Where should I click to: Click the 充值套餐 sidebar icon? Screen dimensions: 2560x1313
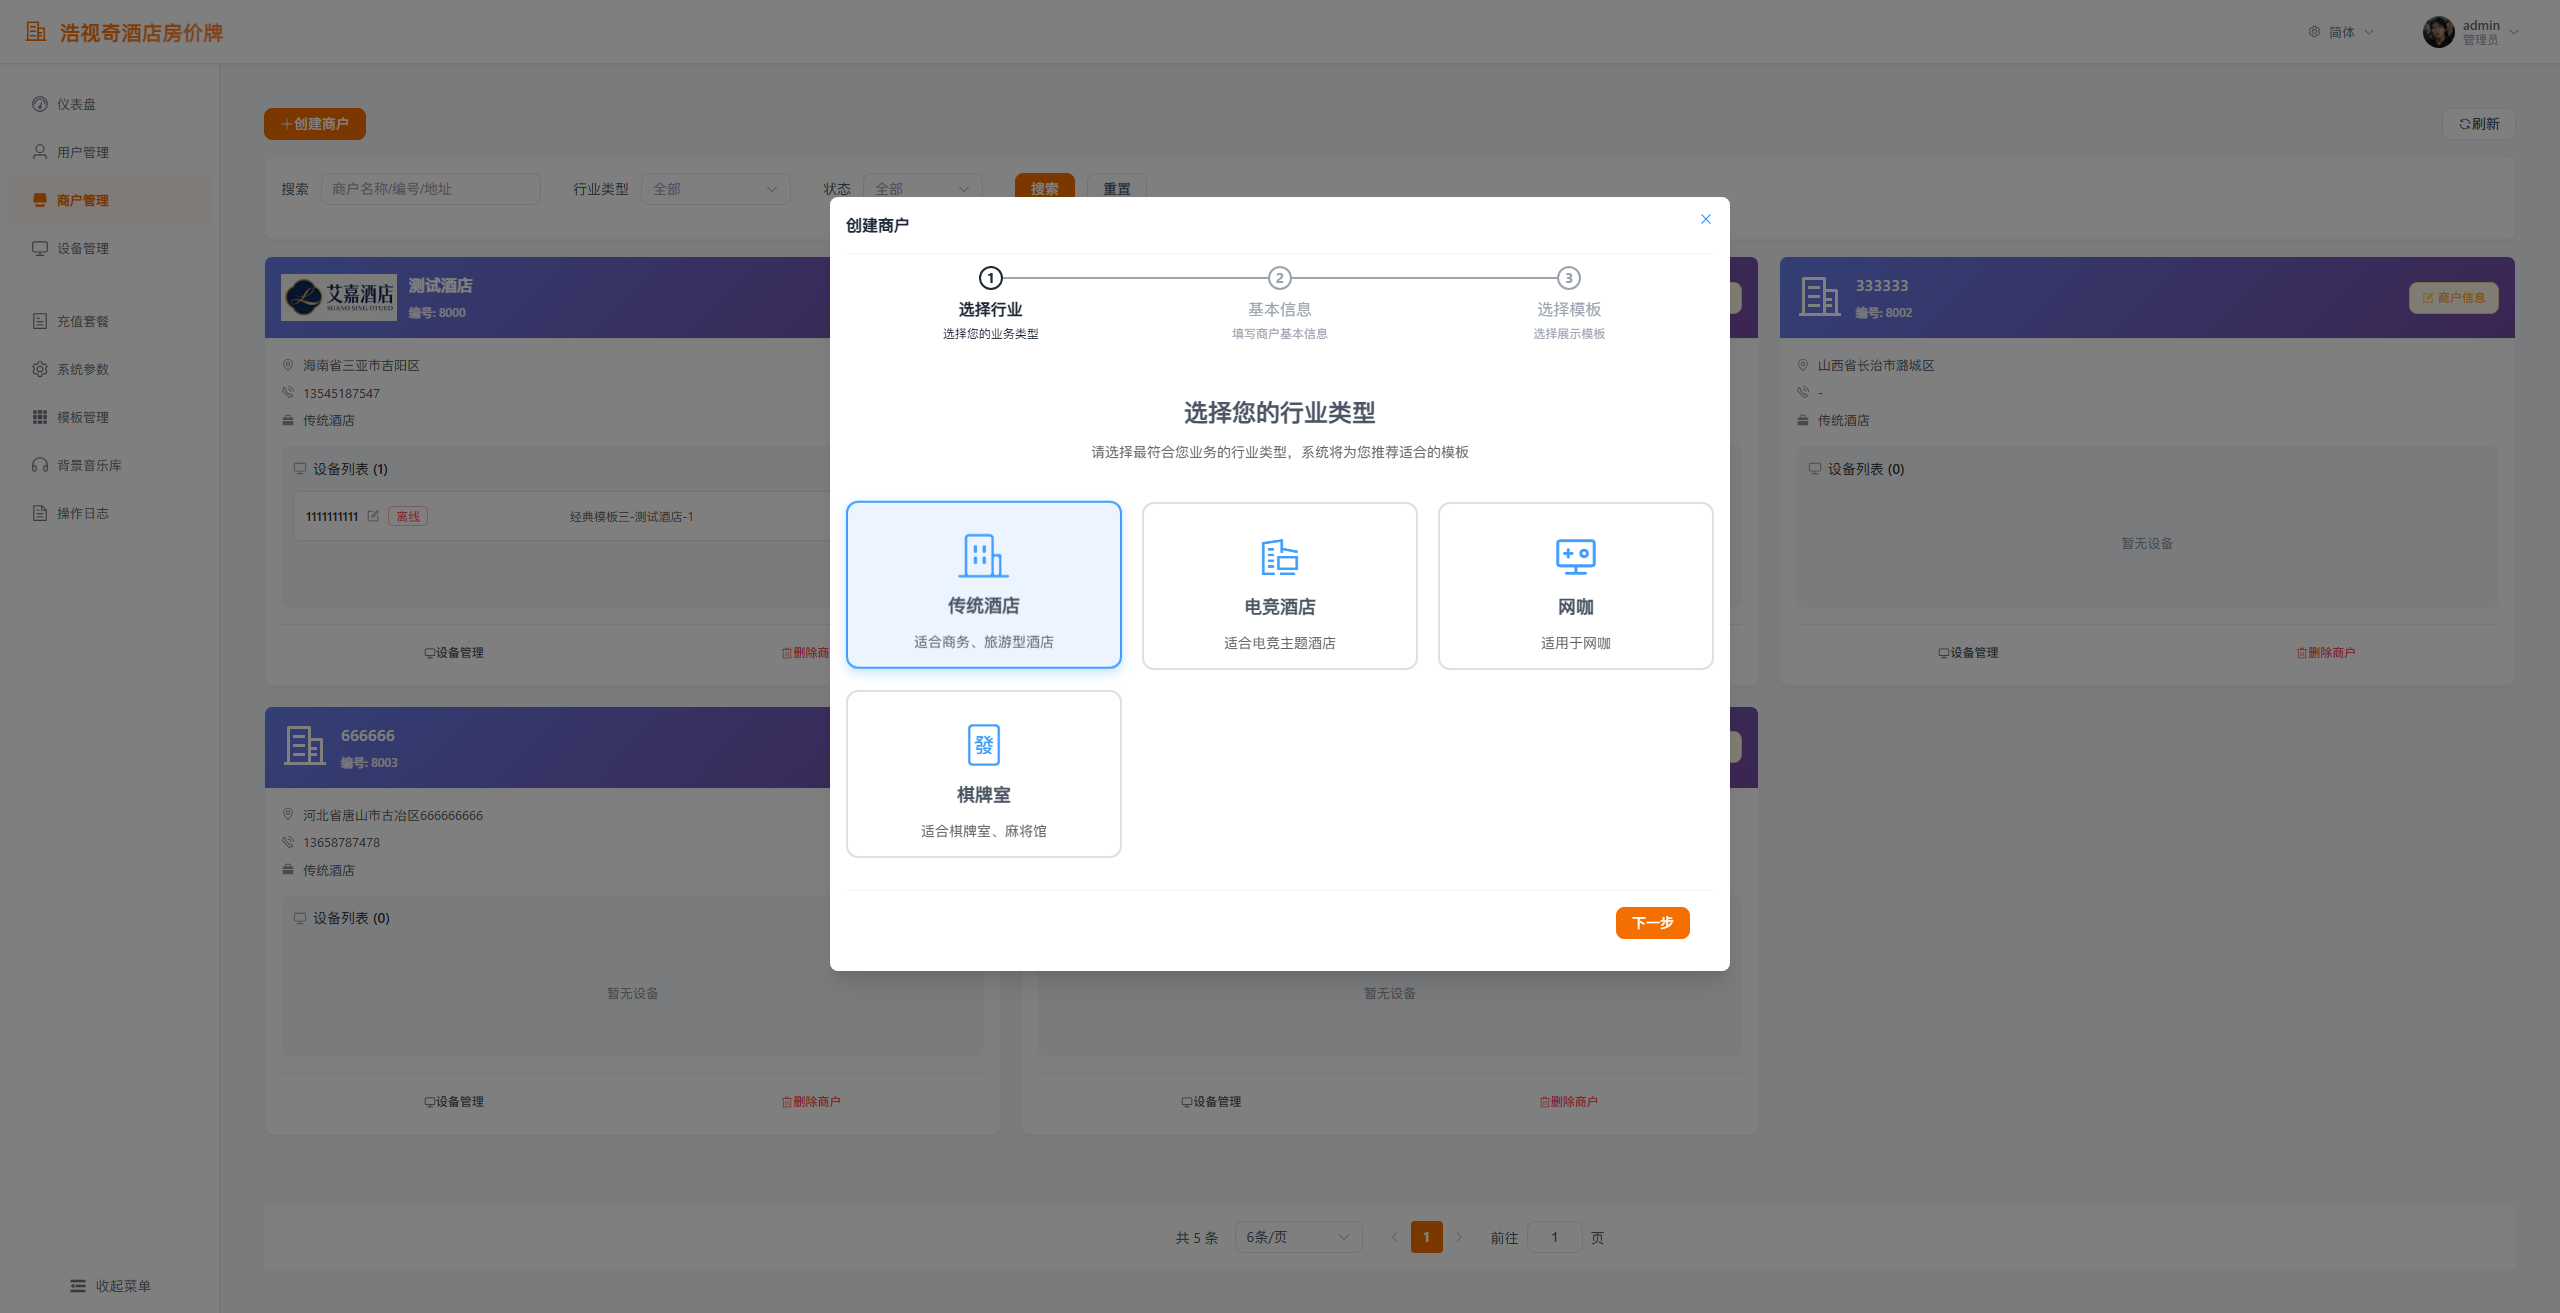coord(40,321)
